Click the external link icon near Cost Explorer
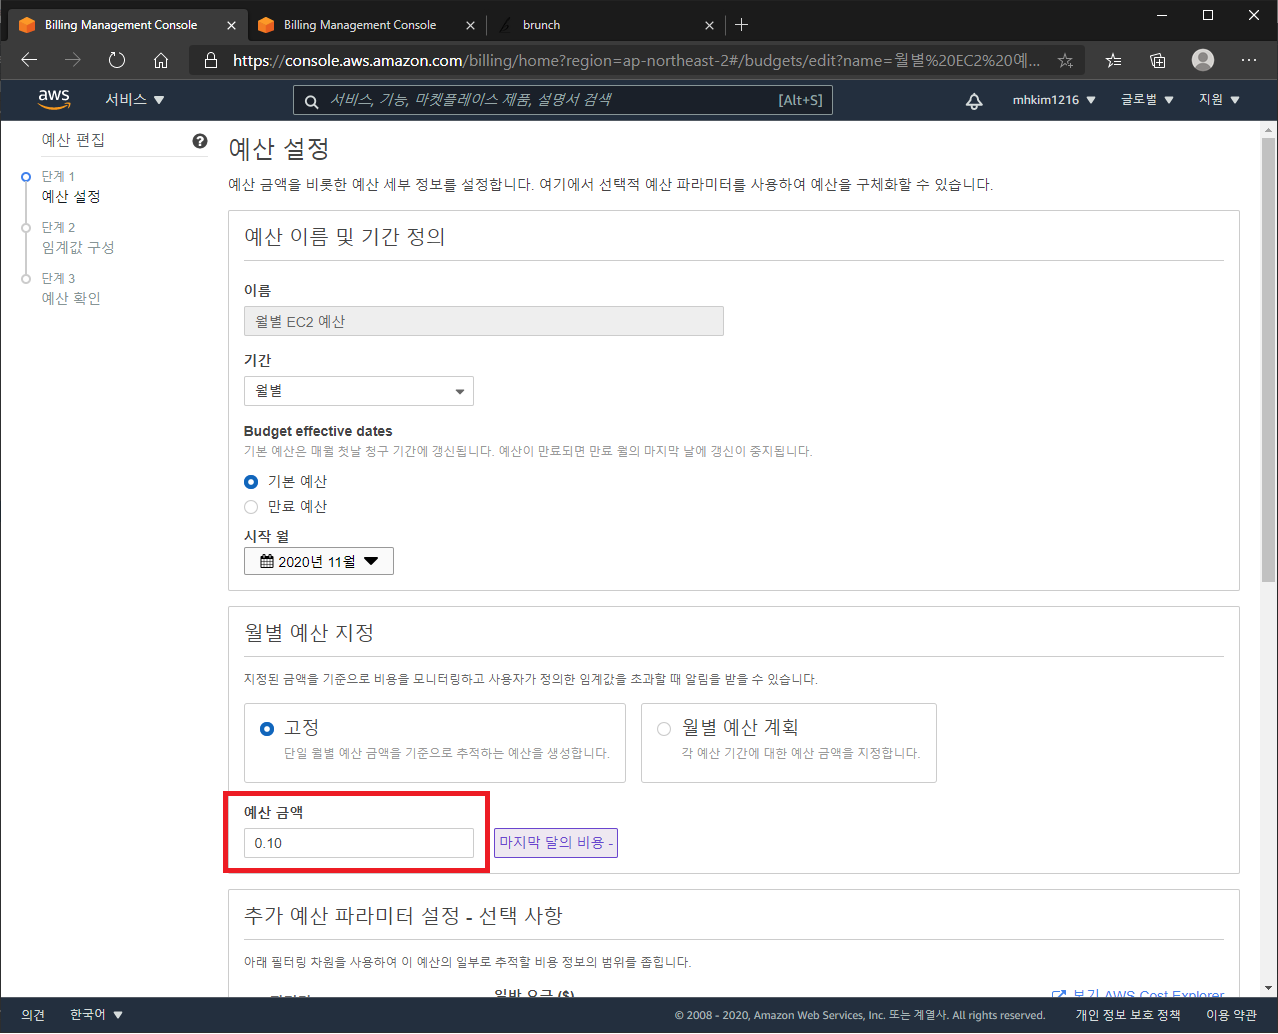Image resolution: width=1278 pixels, height=1034 pixels. tap(1059, 995)
